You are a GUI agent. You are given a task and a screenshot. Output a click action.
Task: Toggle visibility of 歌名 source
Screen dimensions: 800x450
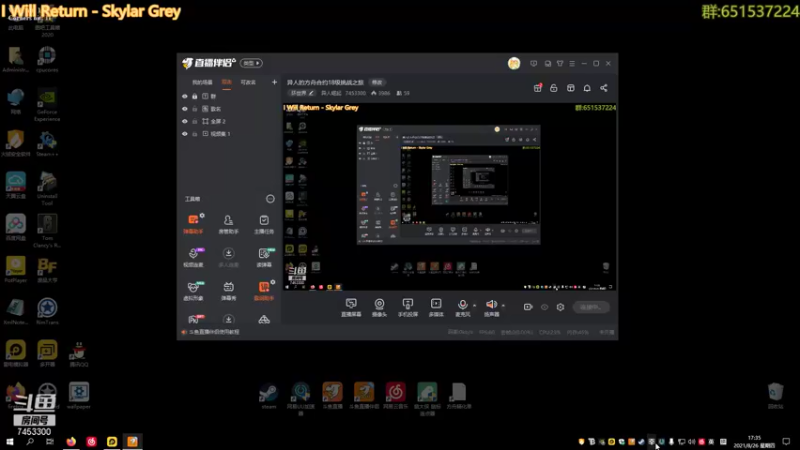(185, 109)
